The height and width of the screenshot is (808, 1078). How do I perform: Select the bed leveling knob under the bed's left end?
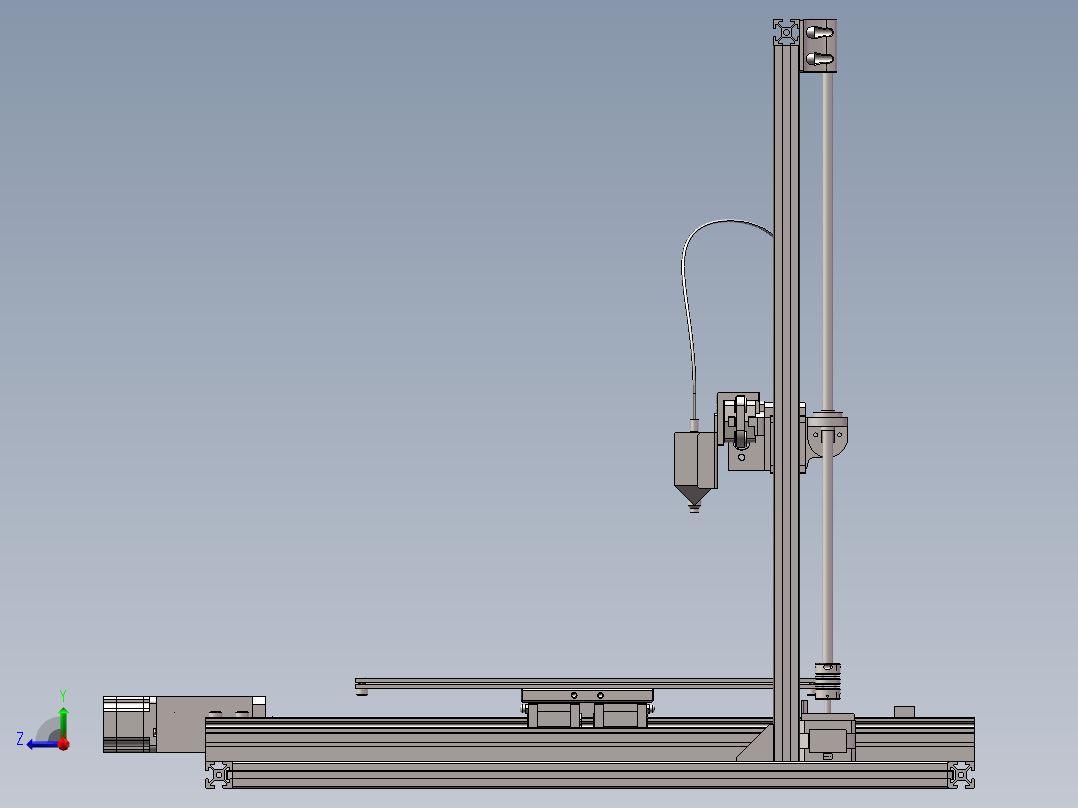(x=362, y=692)
